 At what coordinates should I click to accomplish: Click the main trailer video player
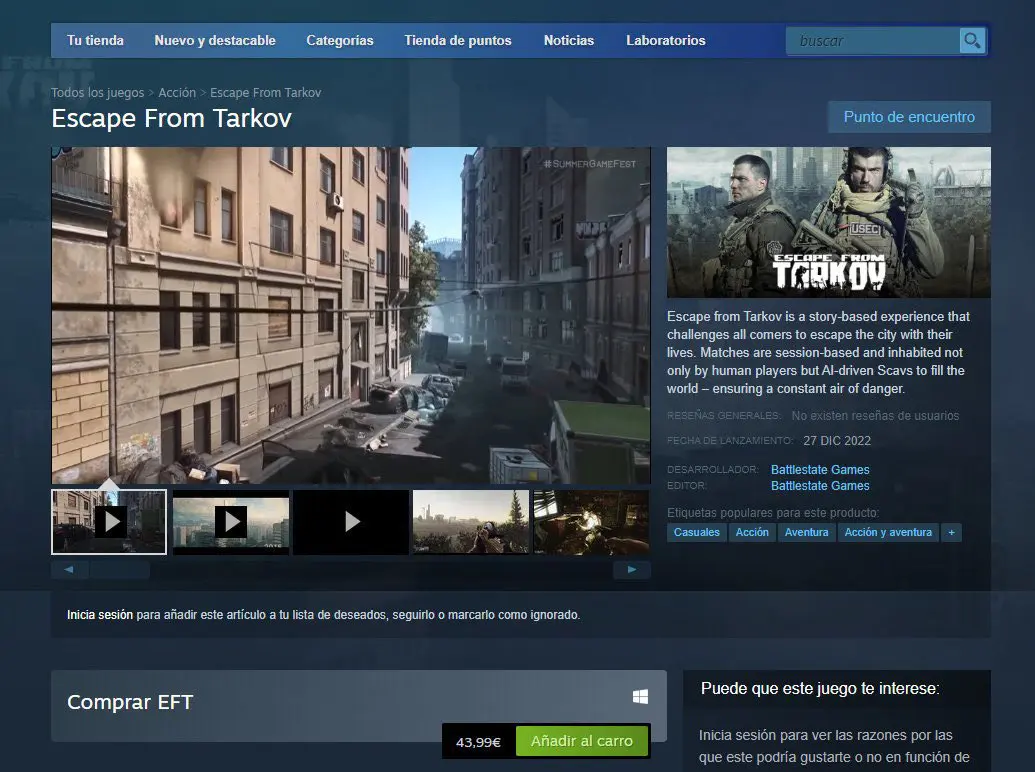click(x=351, y=315)
